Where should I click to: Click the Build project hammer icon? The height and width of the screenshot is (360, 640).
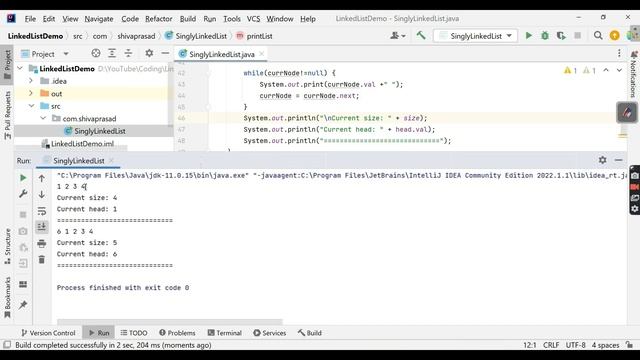pyautogui.click(x=421, y=36)
